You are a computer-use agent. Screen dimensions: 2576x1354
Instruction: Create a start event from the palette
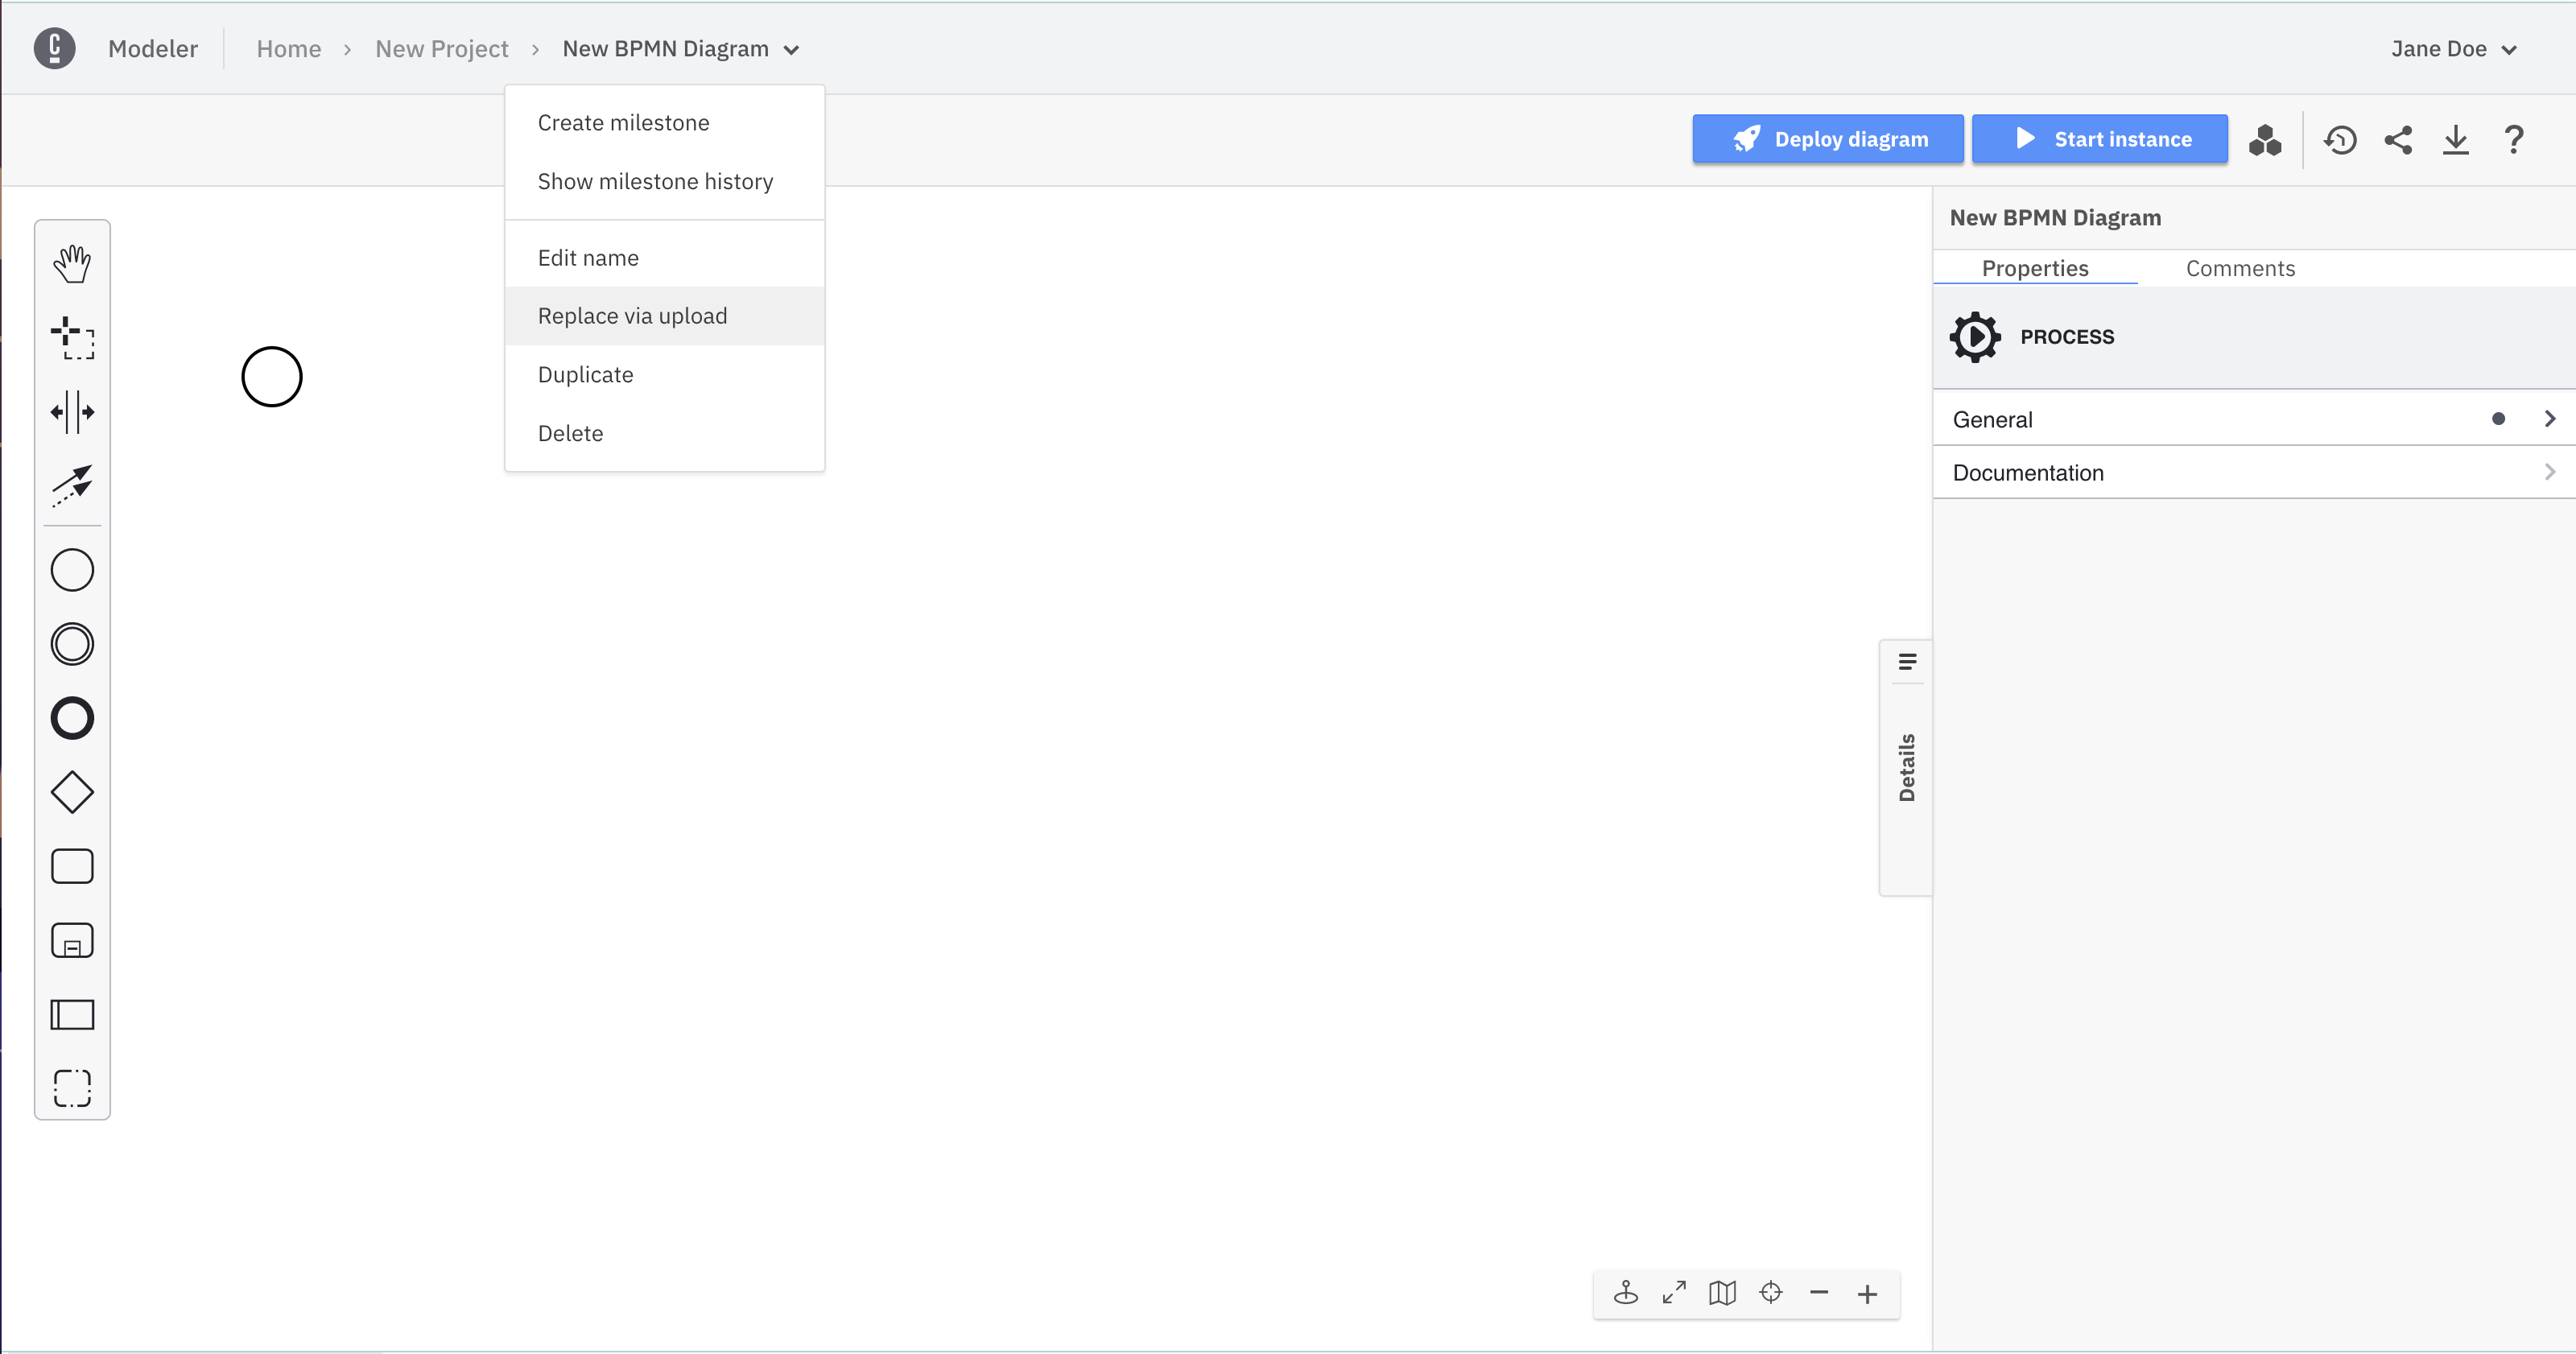(x=71, y=570)
